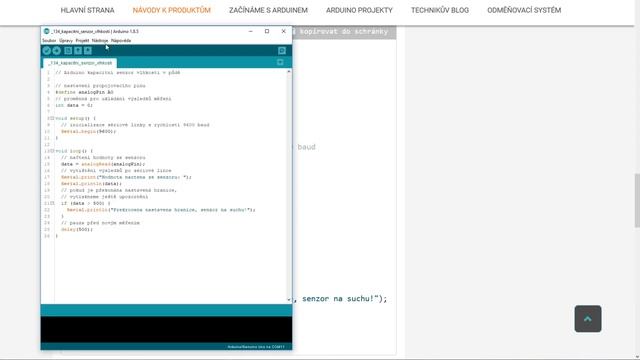Click the editor scrollbar up arrow

(289, 72)
